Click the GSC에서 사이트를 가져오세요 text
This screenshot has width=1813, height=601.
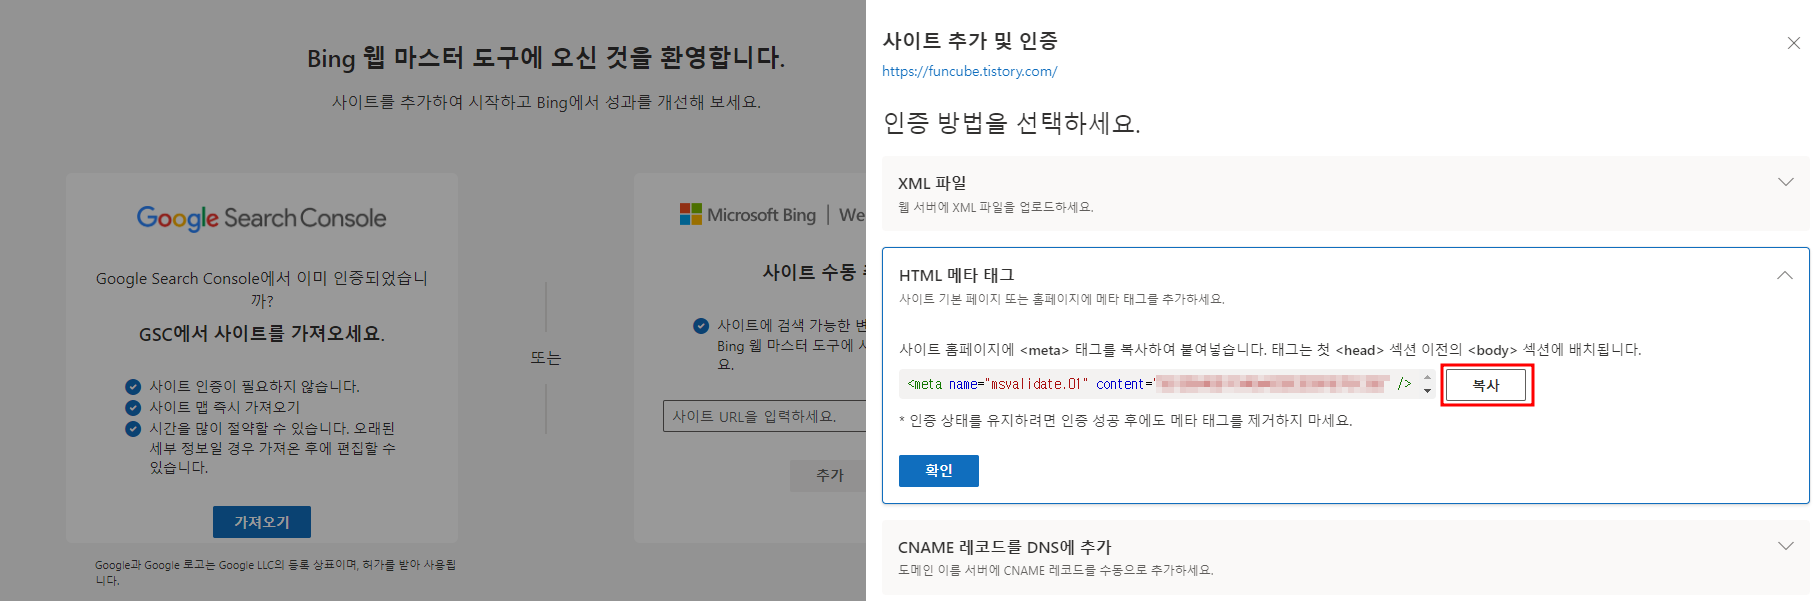point(262,334)
